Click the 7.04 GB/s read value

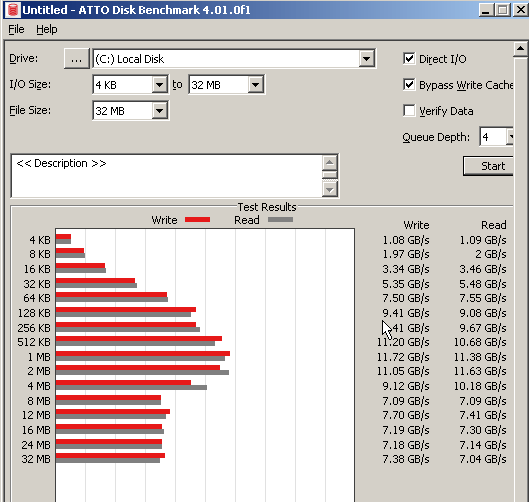pyautogui.click(x=483, y=459)
